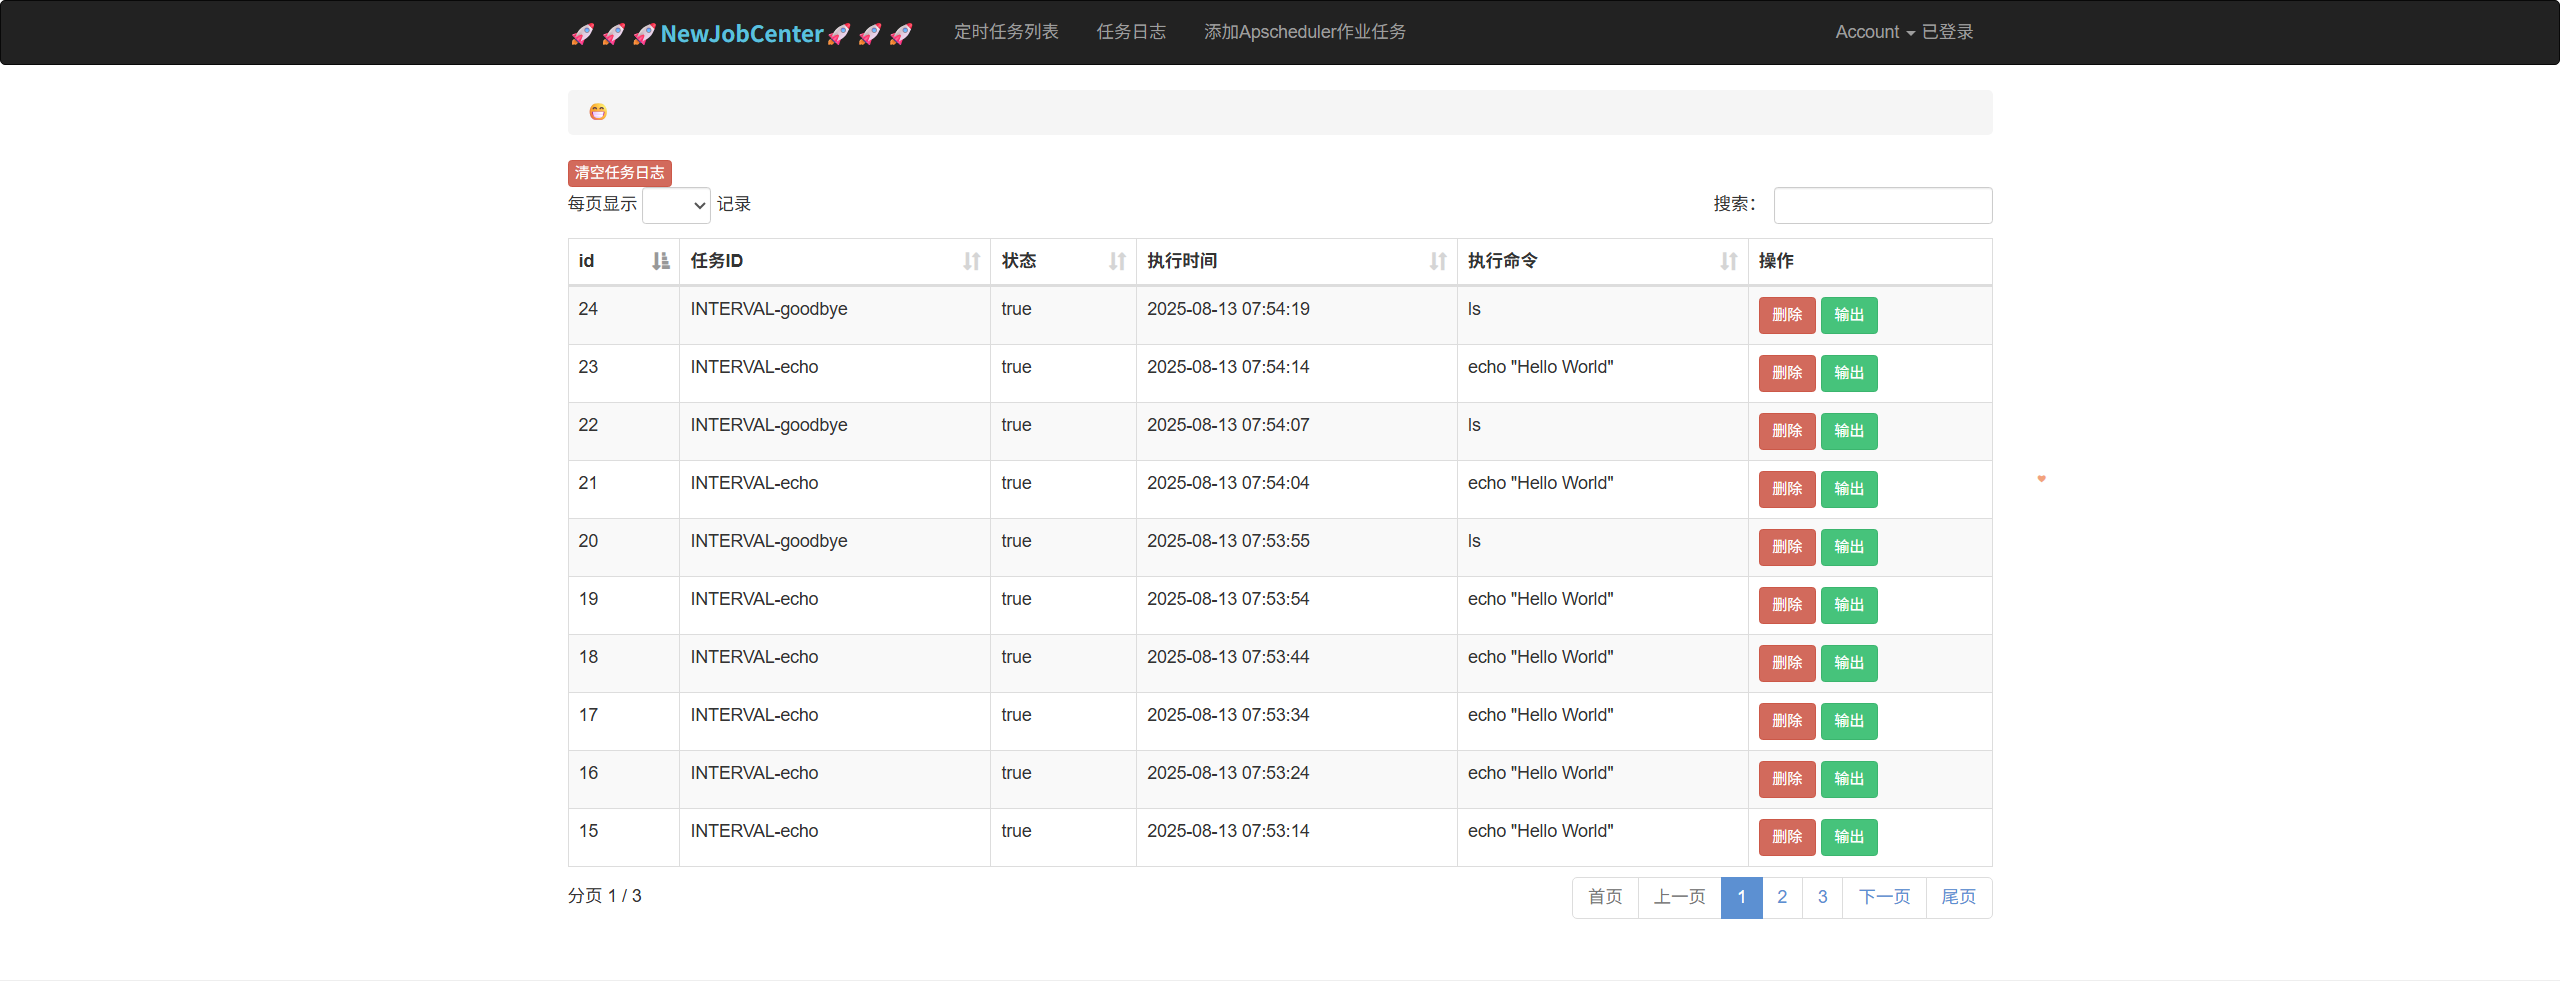The image size is (2560, 981).
Task: Click the true status in row 17
Action: pos(1016,715)
